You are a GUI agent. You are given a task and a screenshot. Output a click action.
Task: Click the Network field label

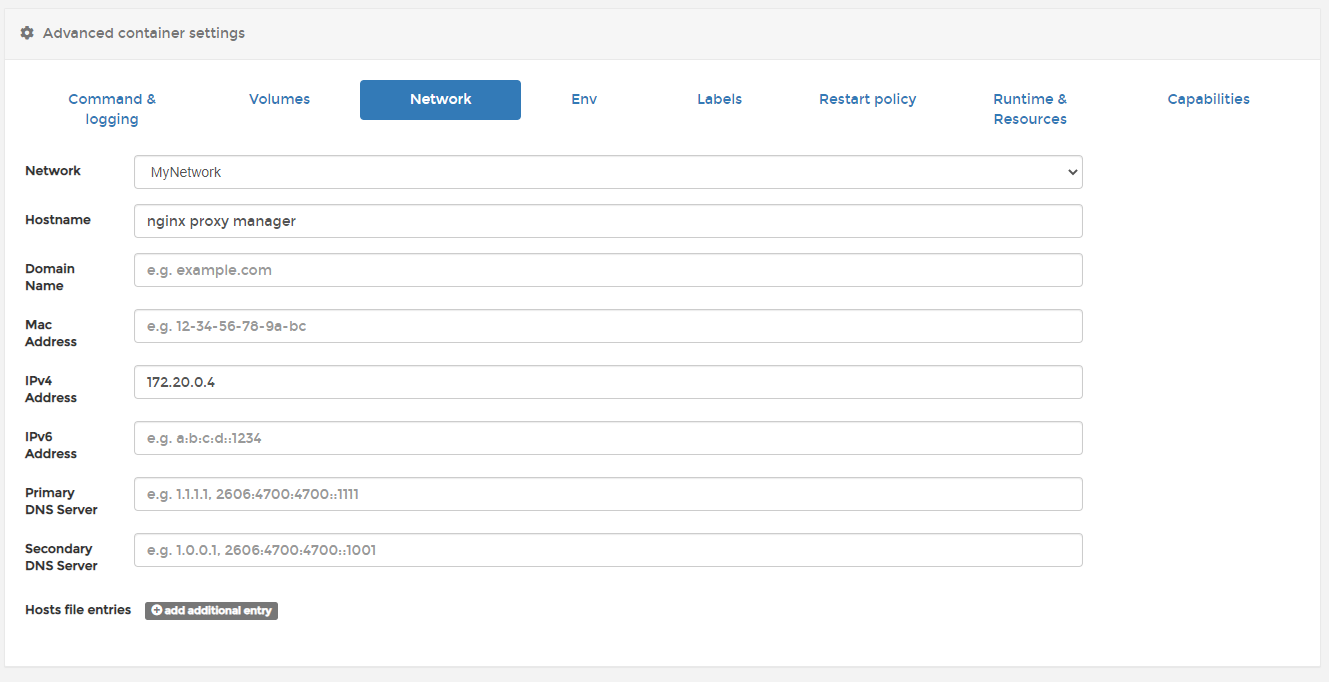point(53,170)
